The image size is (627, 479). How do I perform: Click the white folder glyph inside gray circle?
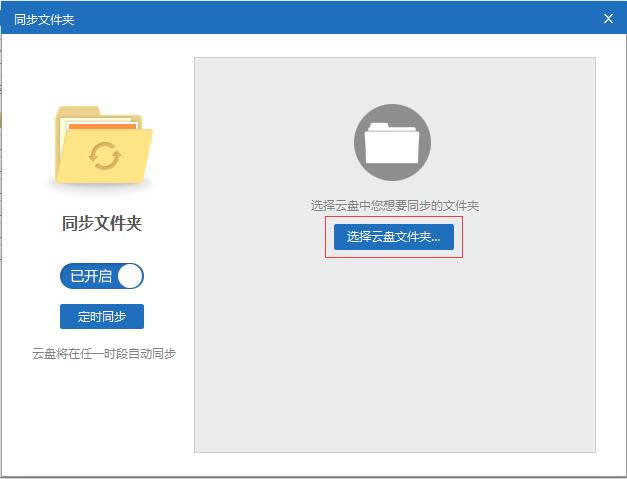392,144
